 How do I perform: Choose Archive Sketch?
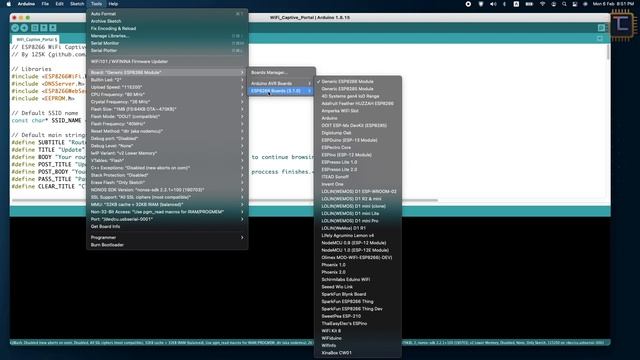point(167,21)
